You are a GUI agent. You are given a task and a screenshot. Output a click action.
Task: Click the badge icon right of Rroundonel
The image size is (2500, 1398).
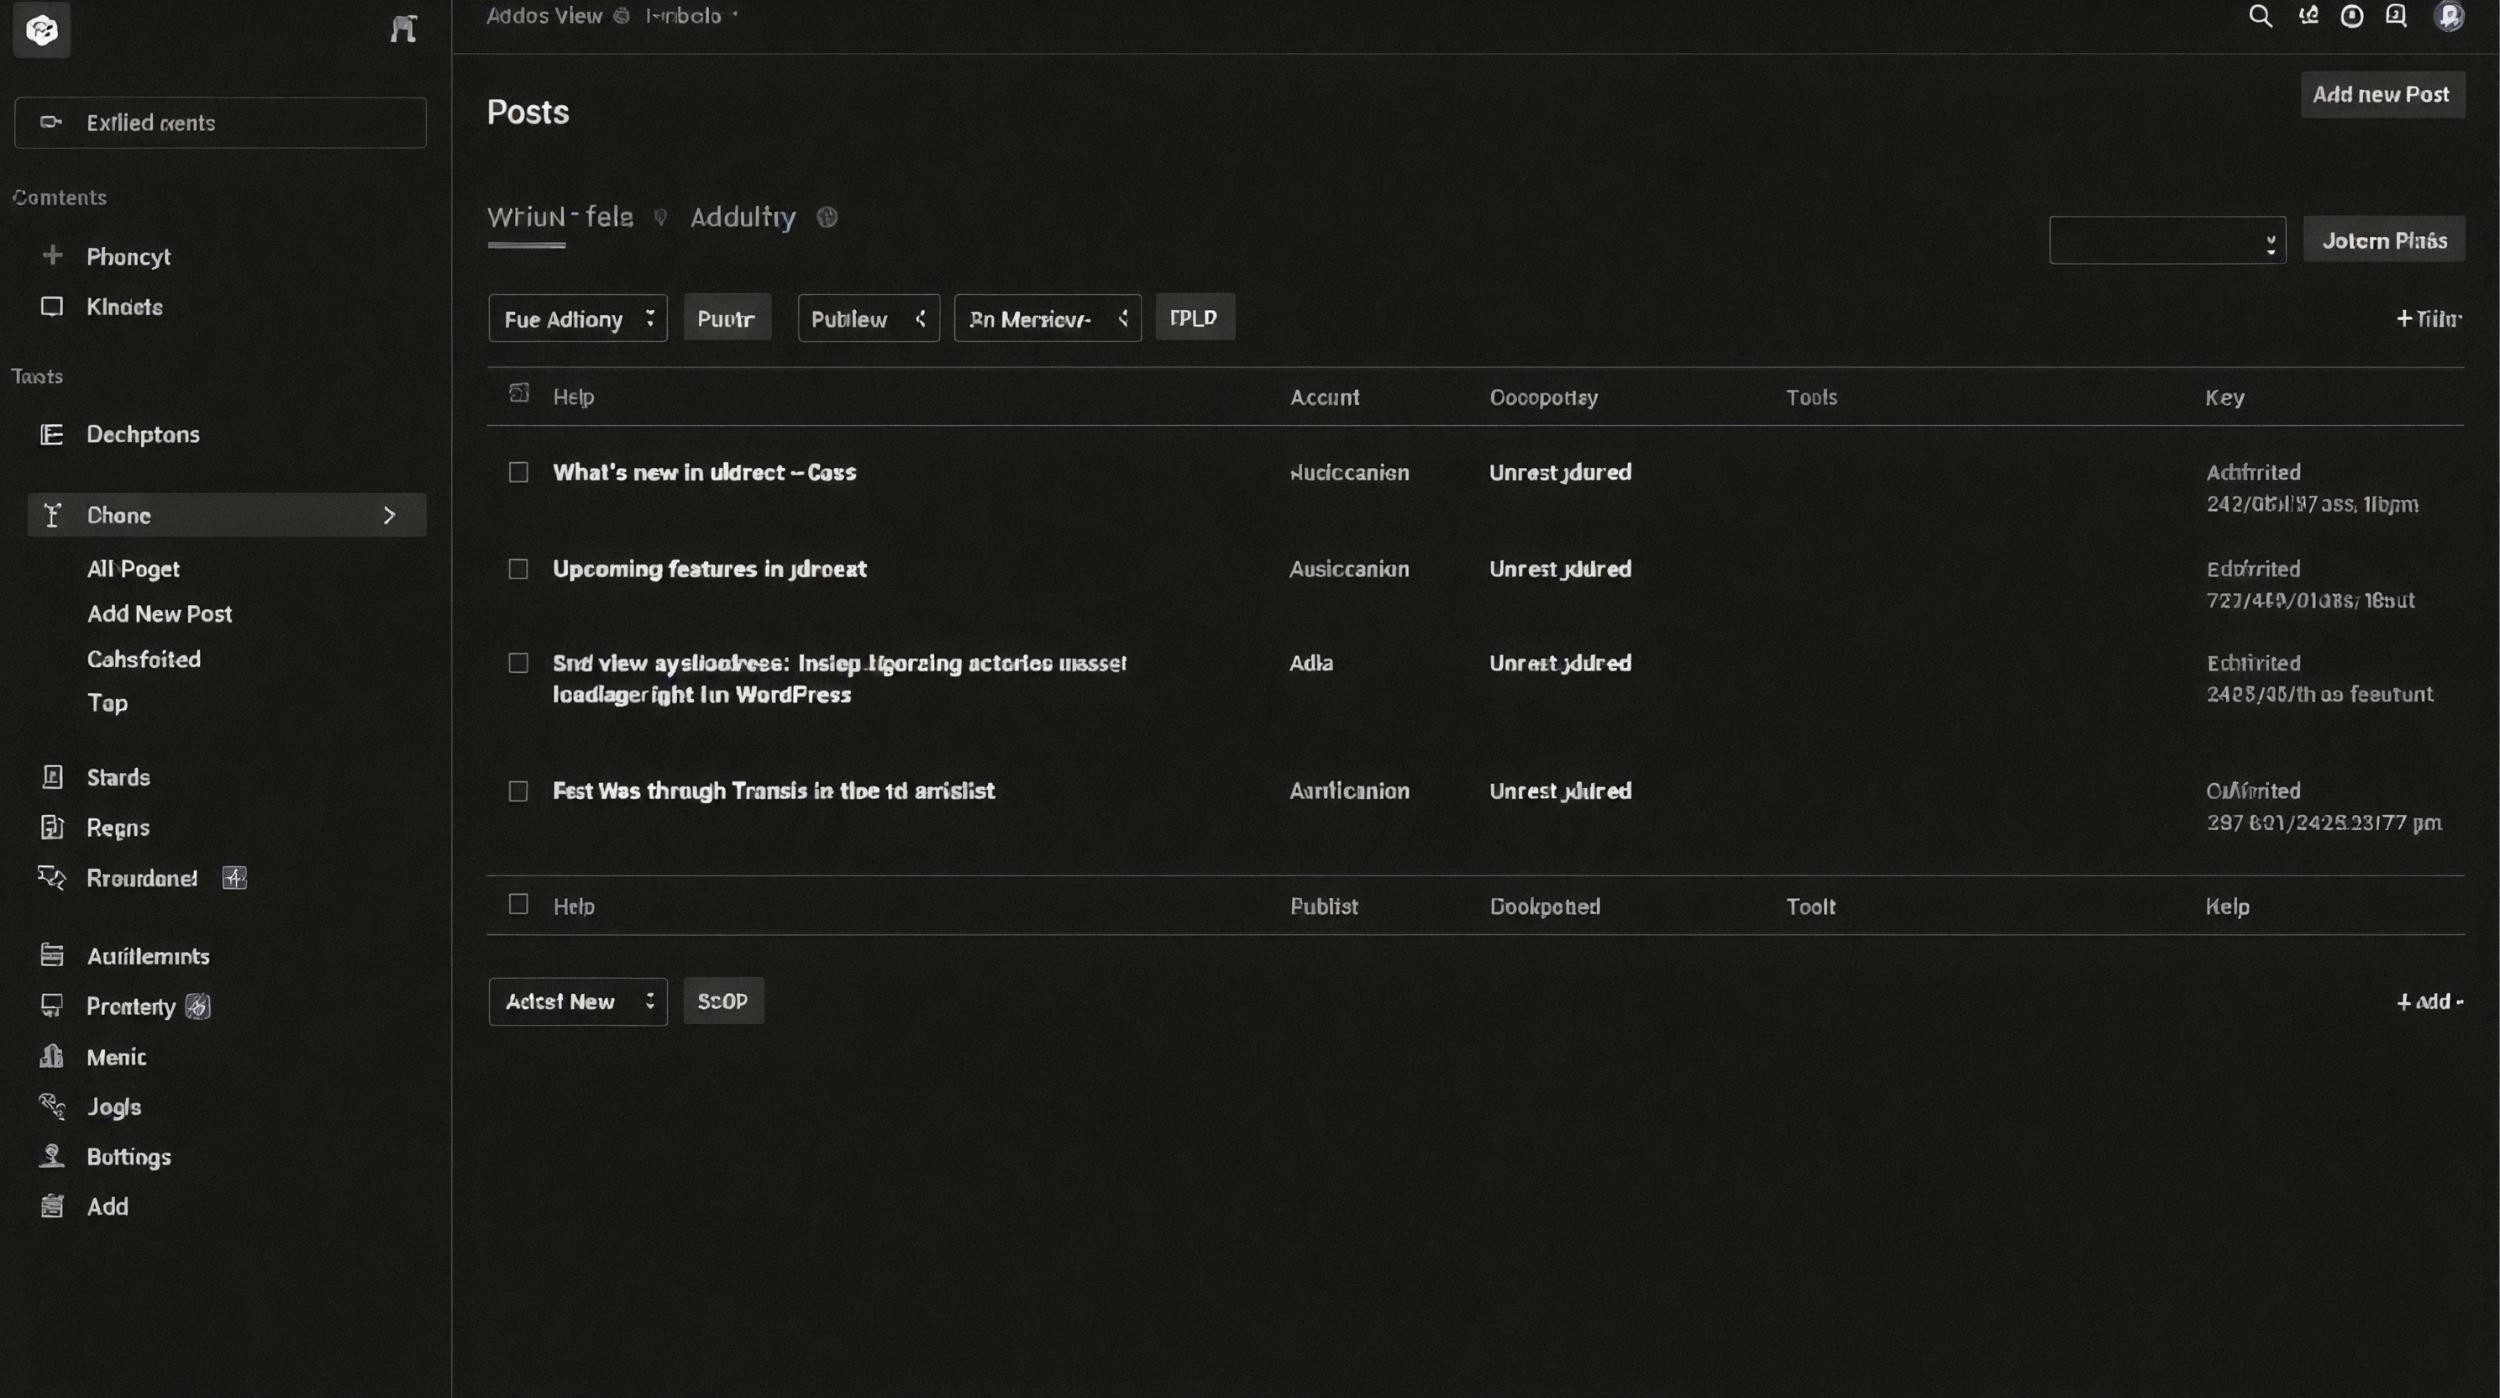[x=234, y=878]
